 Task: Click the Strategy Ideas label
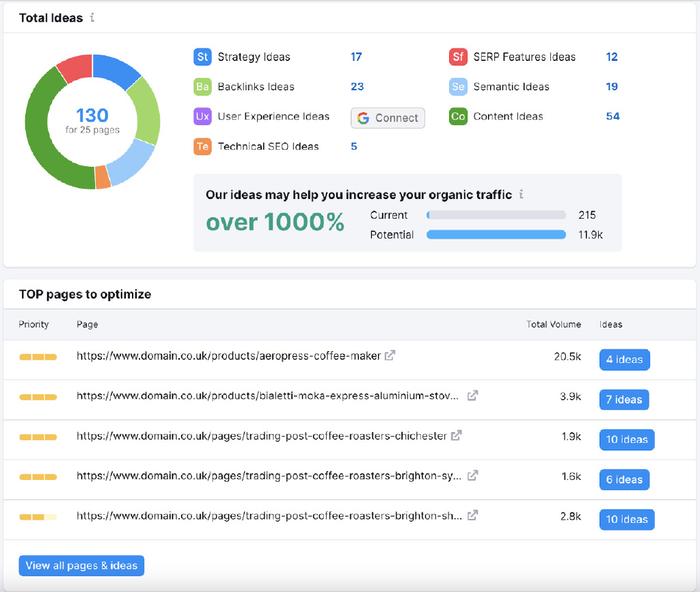pos(254,57)
